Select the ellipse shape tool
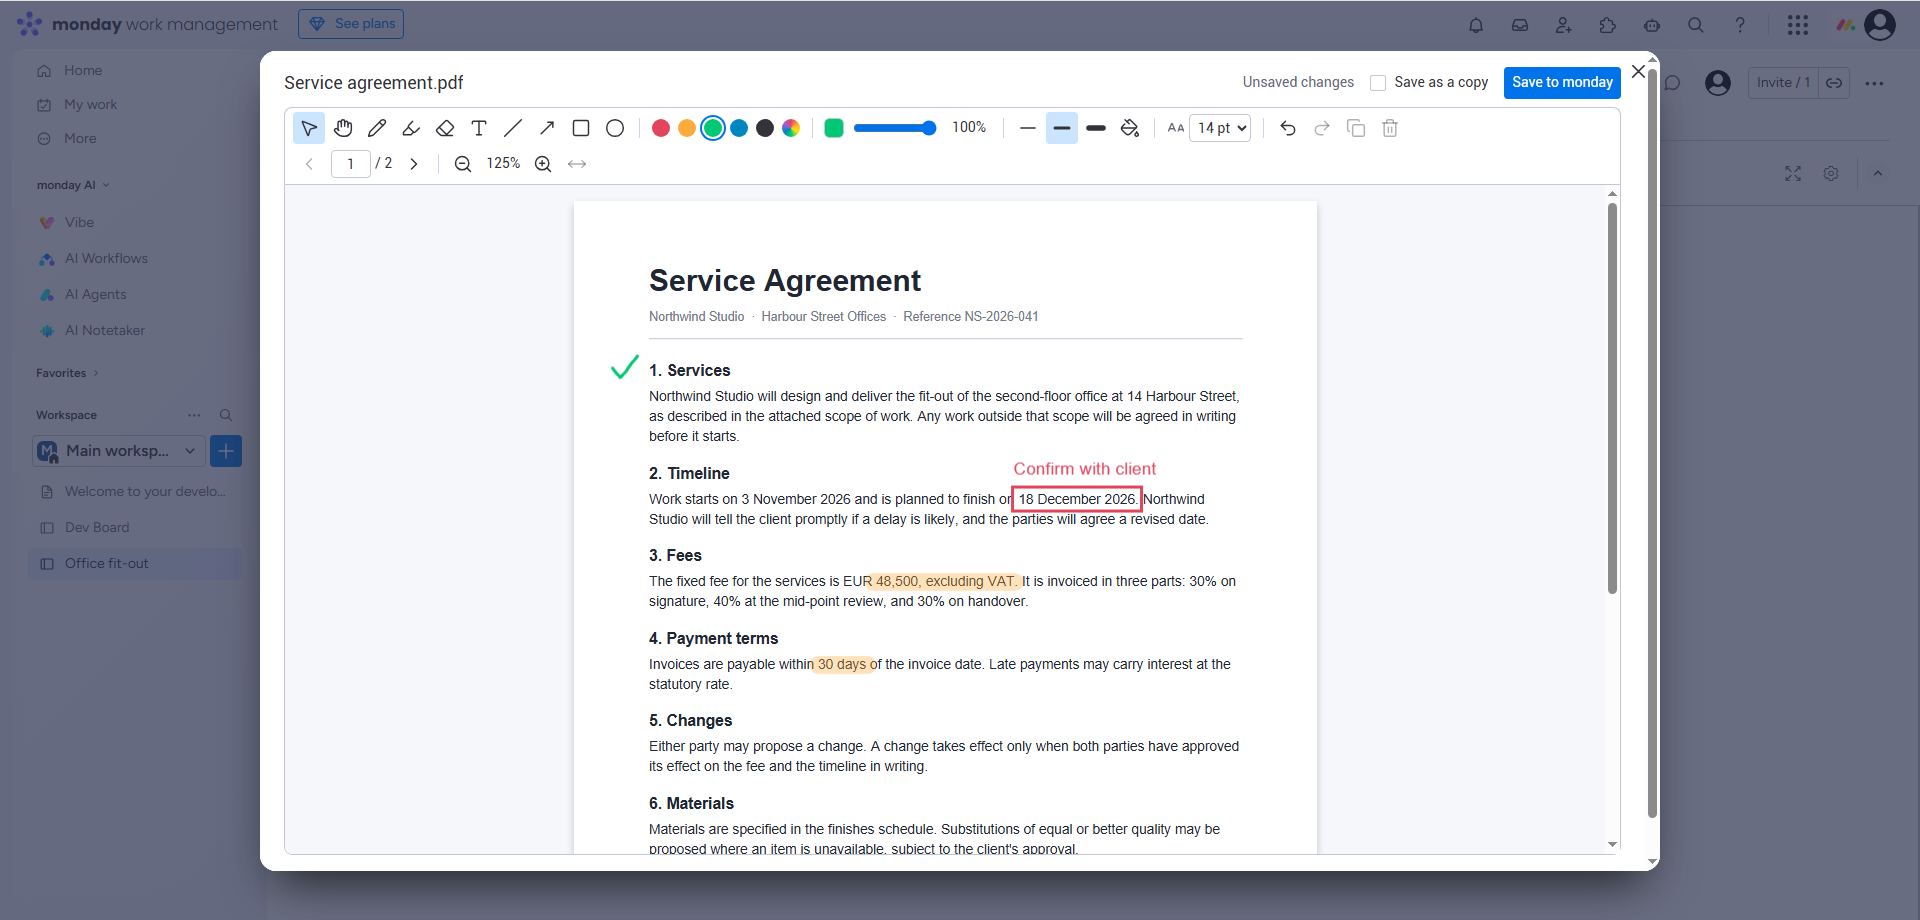 click(x=615, y=128)
